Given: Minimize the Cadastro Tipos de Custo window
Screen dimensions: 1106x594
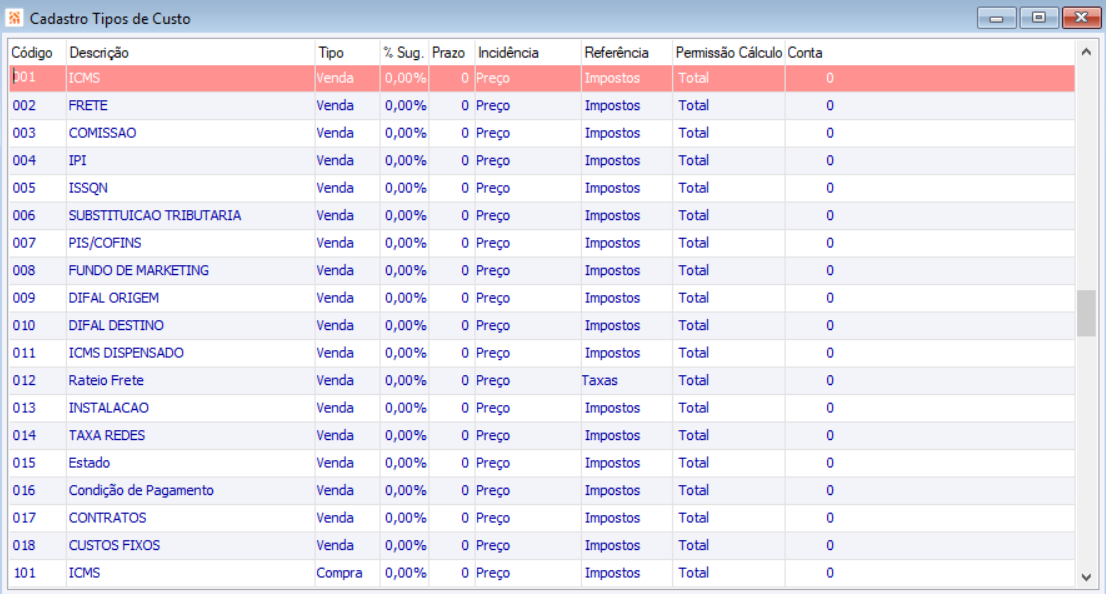Looking at the screenshot, I should [997, 18].
